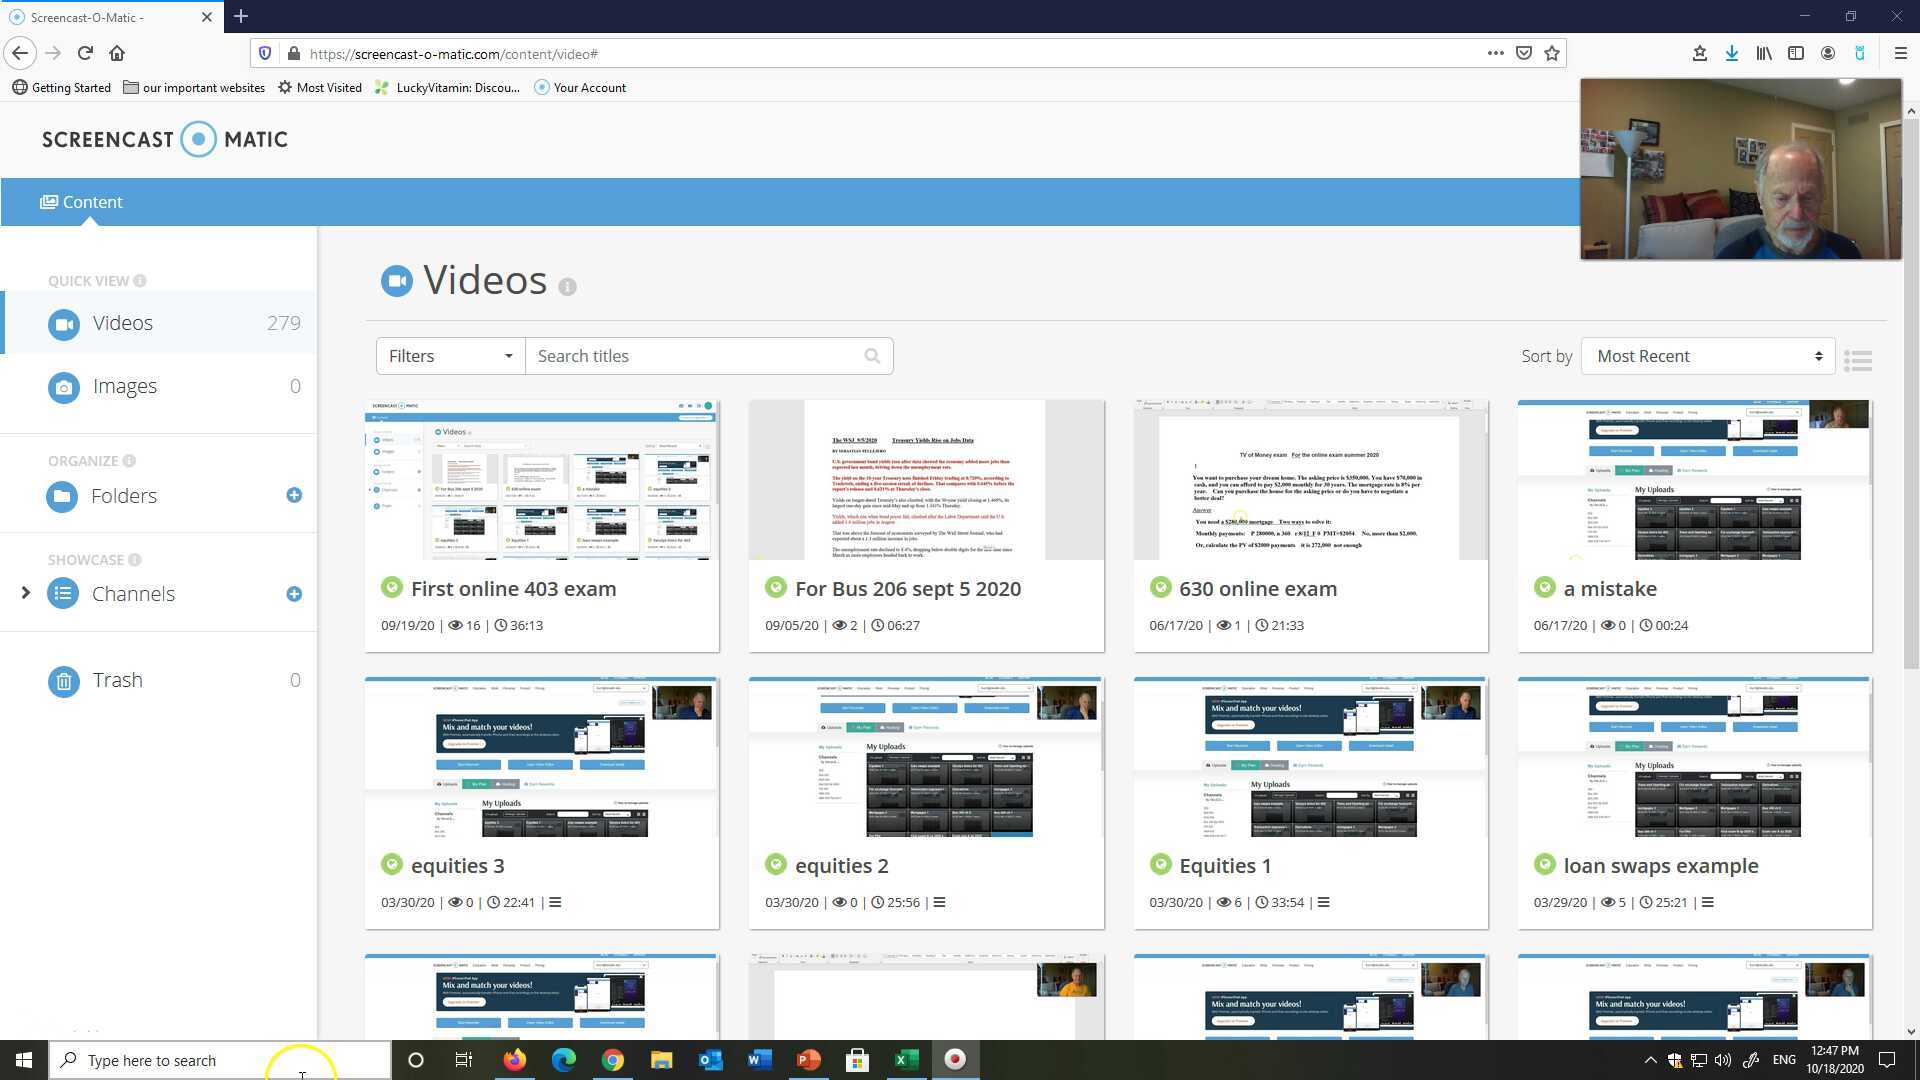
Task: Click the Images camera icon
Action: [x=63, y=387]
